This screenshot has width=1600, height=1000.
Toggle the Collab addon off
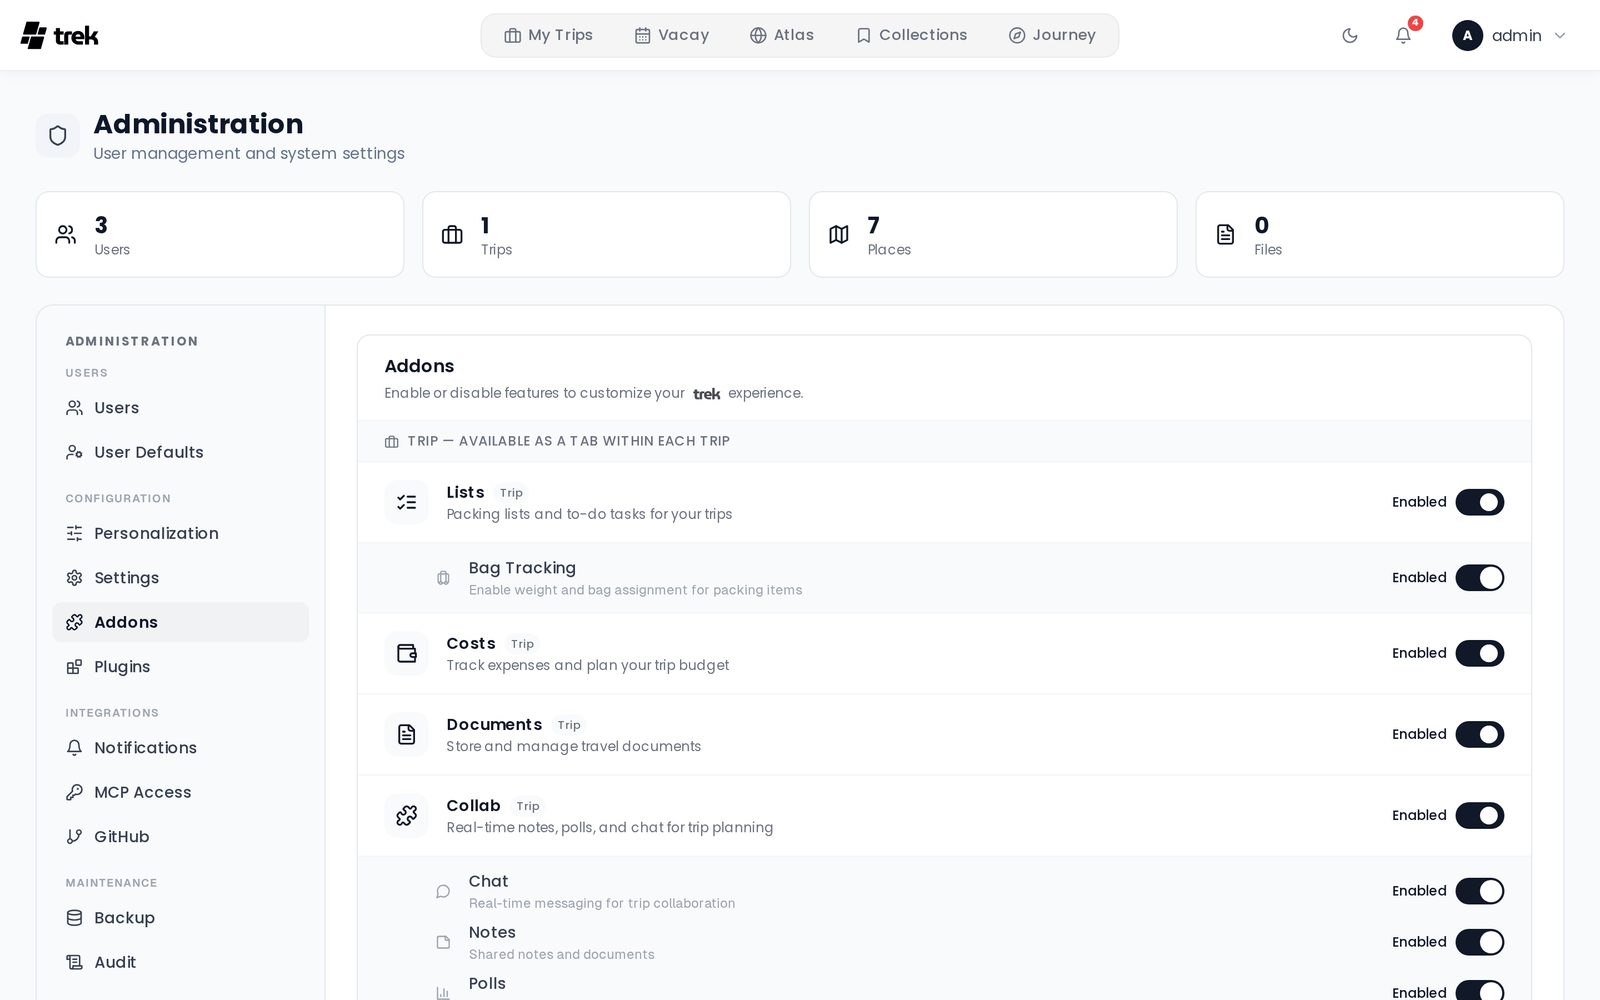[x=1479, y=815]
